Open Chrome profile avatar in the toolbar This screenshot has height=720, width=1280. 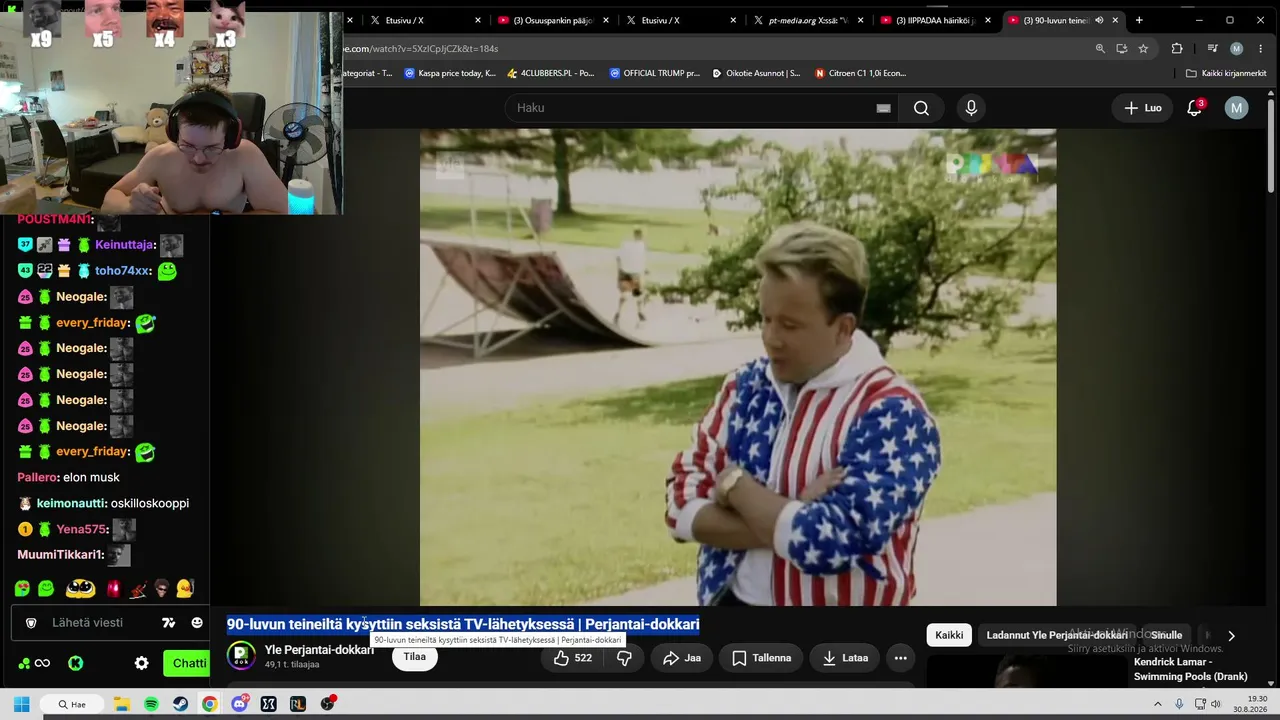pos(1237,48)
